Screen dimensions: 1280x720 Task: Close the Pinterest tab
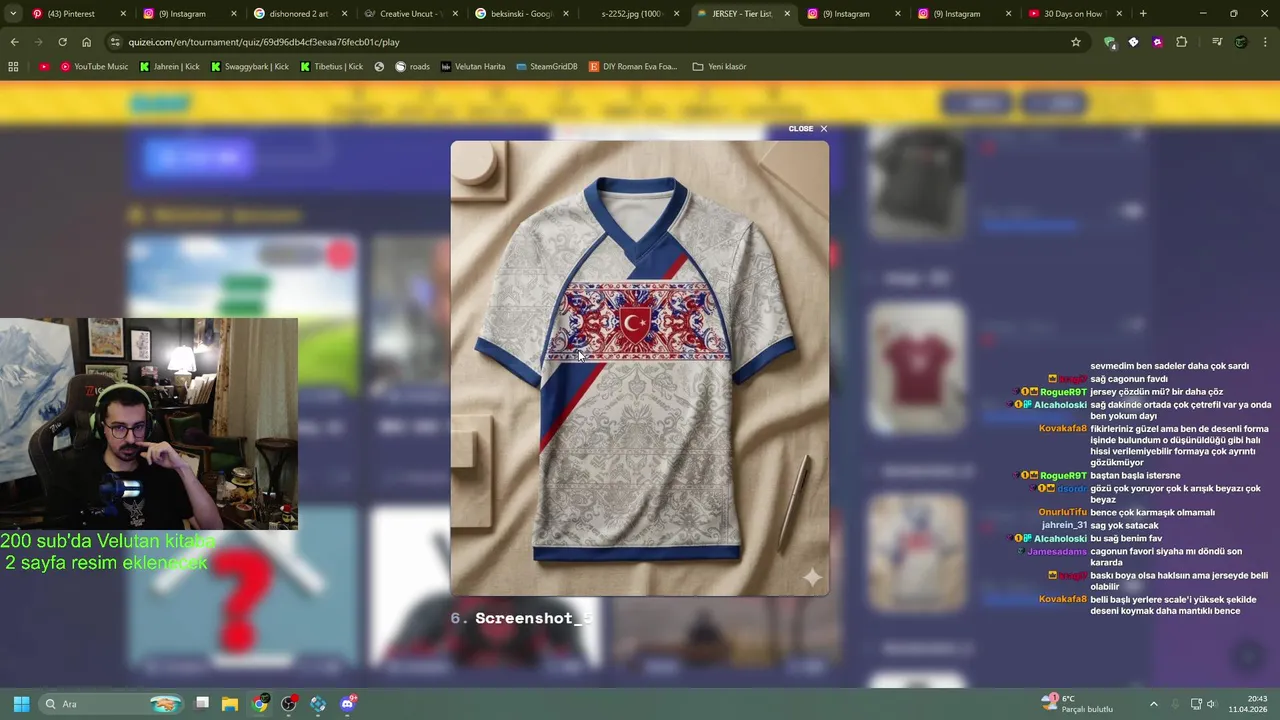(123, 14)
